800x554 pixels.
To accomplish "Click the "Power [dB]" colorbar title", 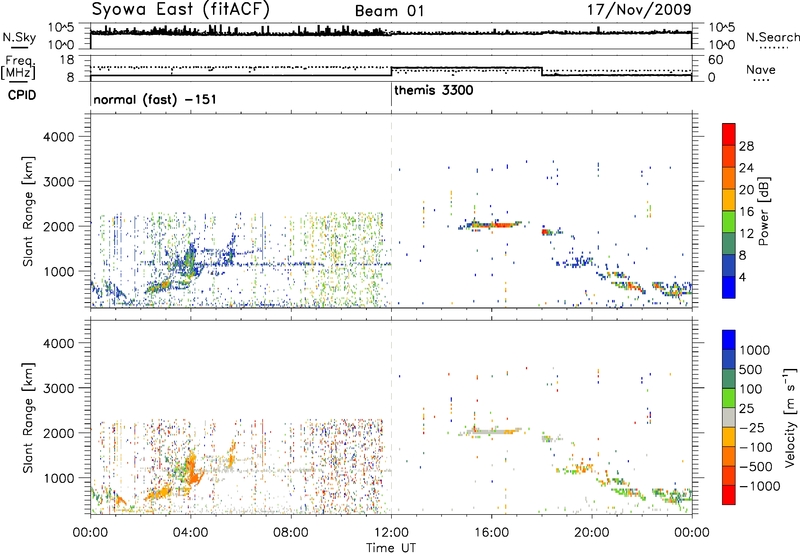I will coord(763,211).
